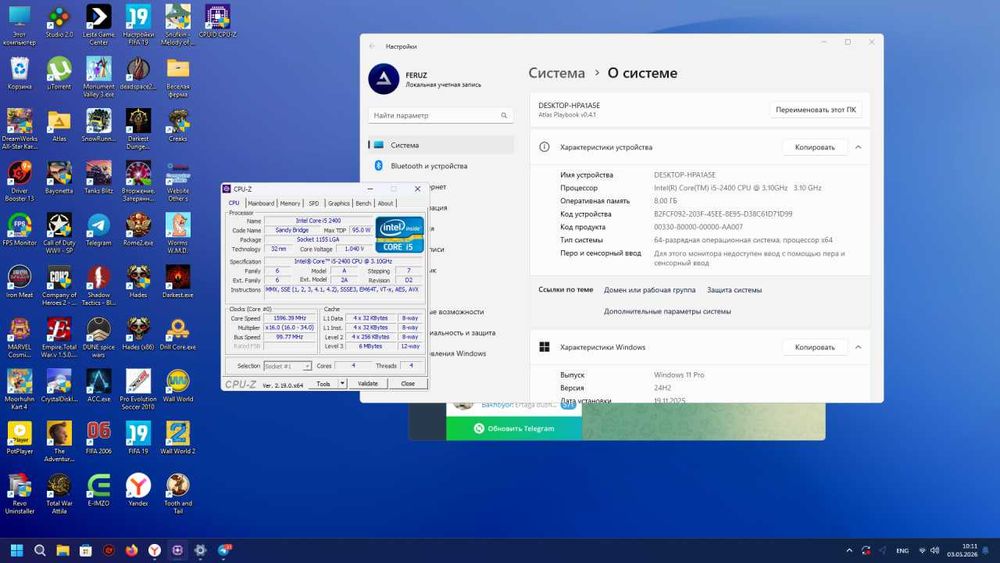
Task: Select the Hades (x86) shortcut
Action: 138,334
